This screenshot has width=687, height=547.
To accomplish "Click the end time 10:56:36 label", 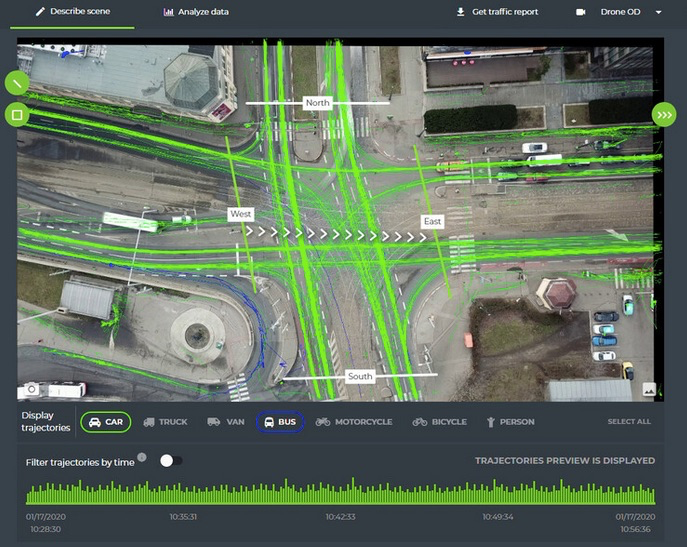I will pyautogui.click(x=635, y=529).
